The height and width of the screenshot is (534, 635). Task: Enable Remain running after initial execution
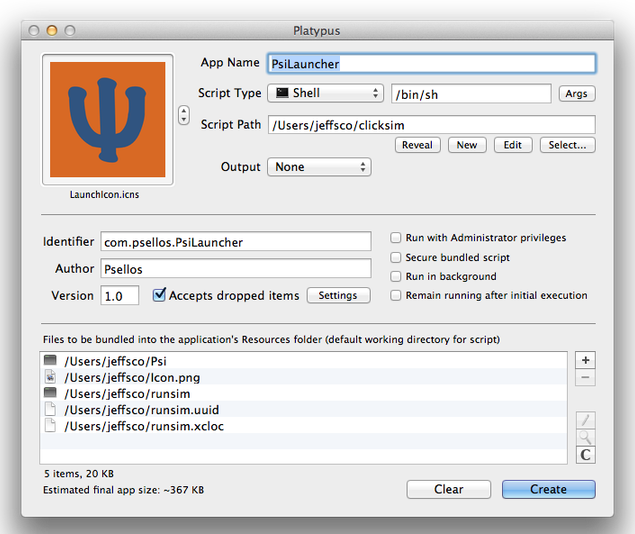coord(397,295)
